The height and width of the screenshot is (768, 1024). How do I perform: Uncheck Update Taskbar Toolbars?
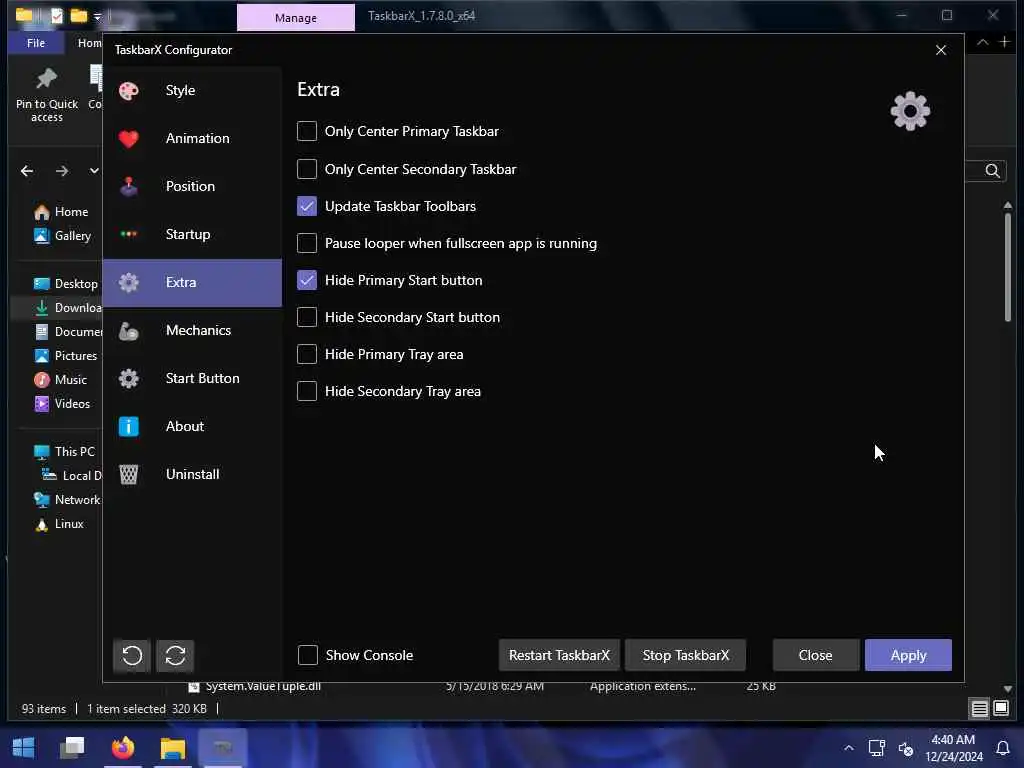click(307, 206)
